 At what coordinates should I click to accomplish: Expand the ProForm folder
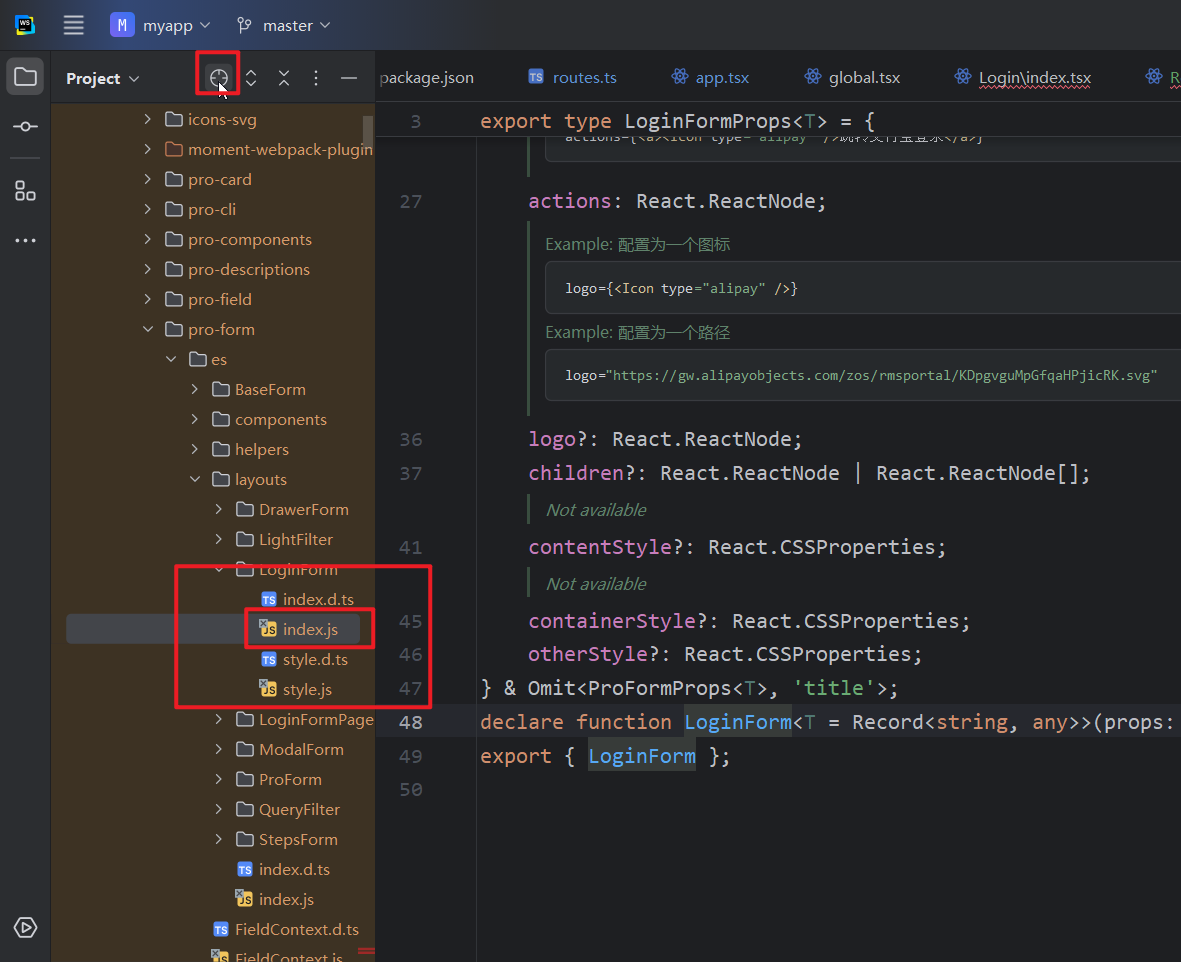pos(218,779)
